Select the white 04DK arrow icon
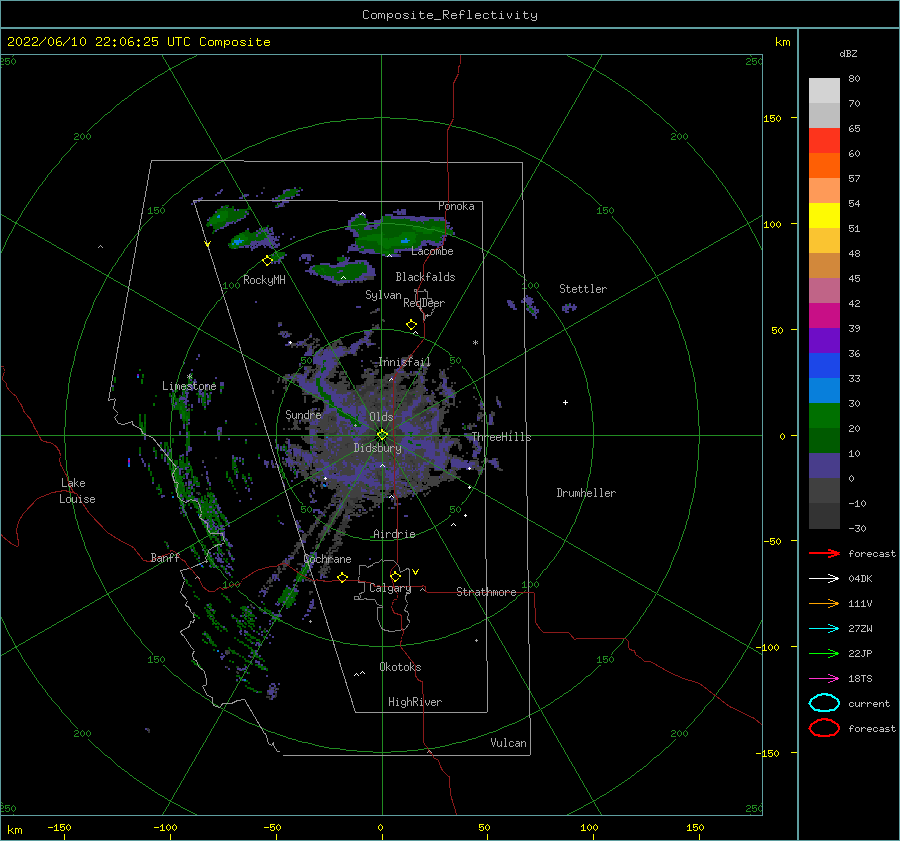The height and width of the screenshot is (841, 900). [824, 579]
